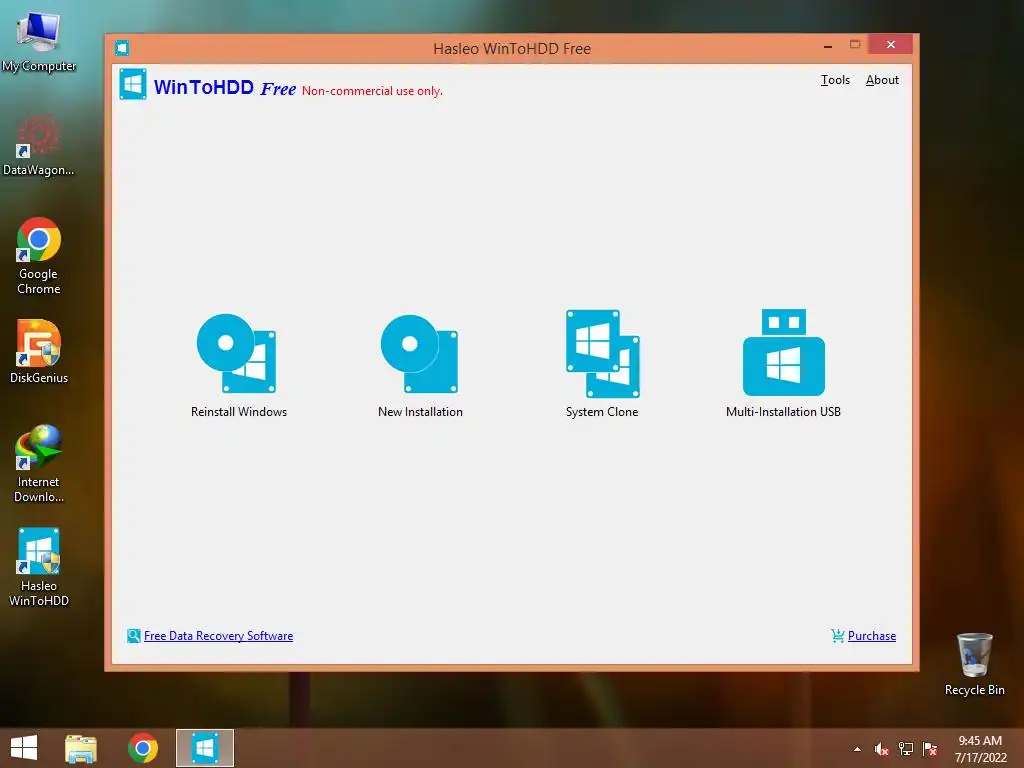The height and width of the screenshot is (768, 1024).
Task: Open File Explorer from the taskbar
Action: click(81, 748)
